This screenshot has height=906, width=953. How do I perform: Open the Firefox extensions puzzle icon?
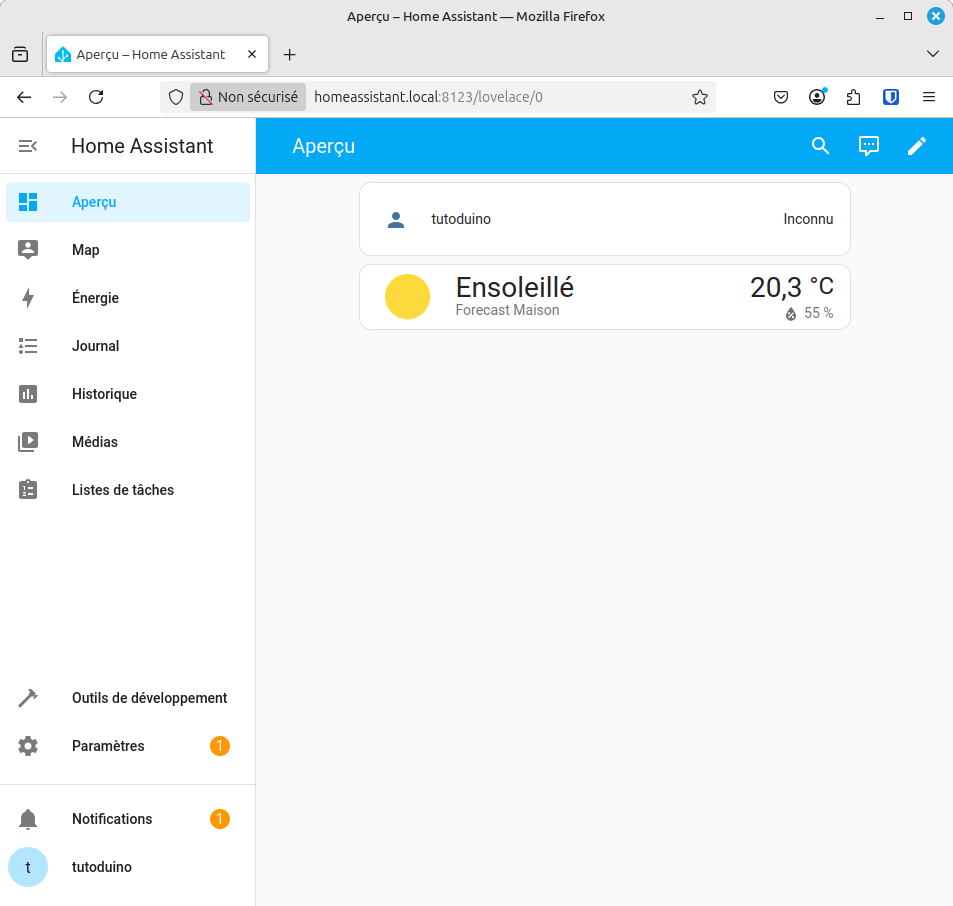coord(853,97)
